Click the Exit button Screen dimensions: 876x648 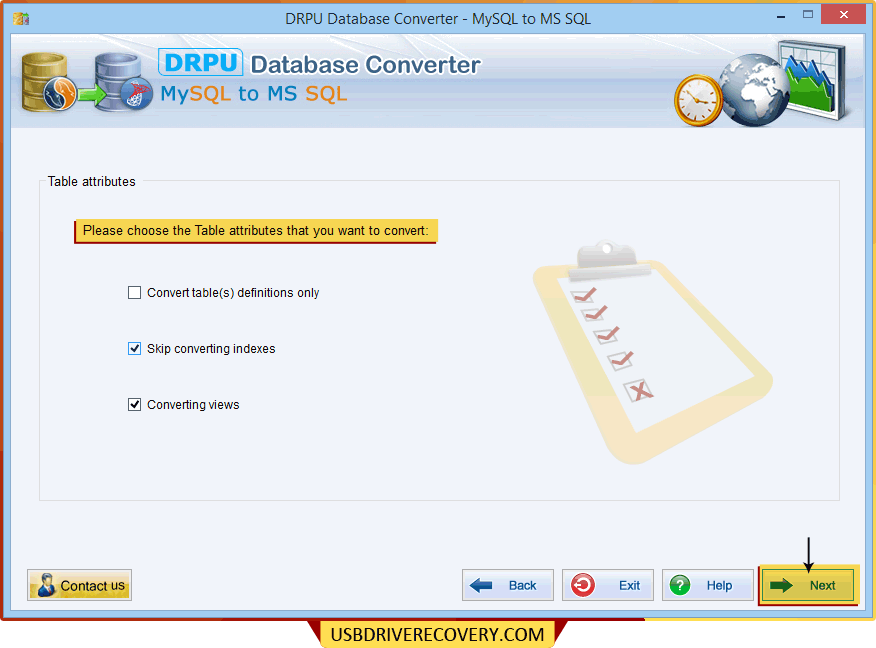click(x=607, y=585)
